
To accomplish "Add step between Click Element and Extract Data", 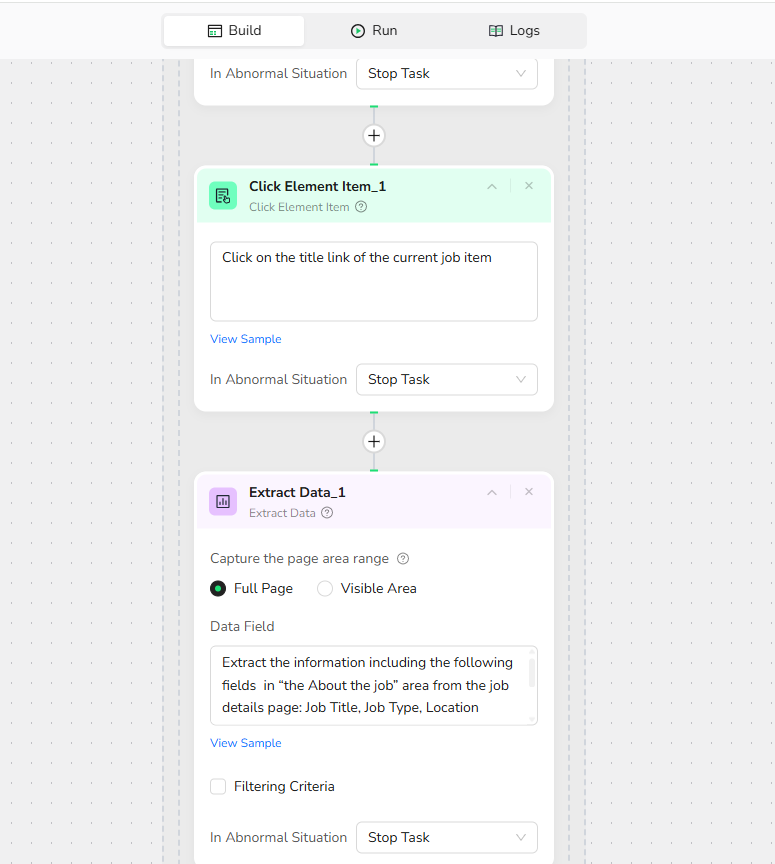I will tap(374, 441).
